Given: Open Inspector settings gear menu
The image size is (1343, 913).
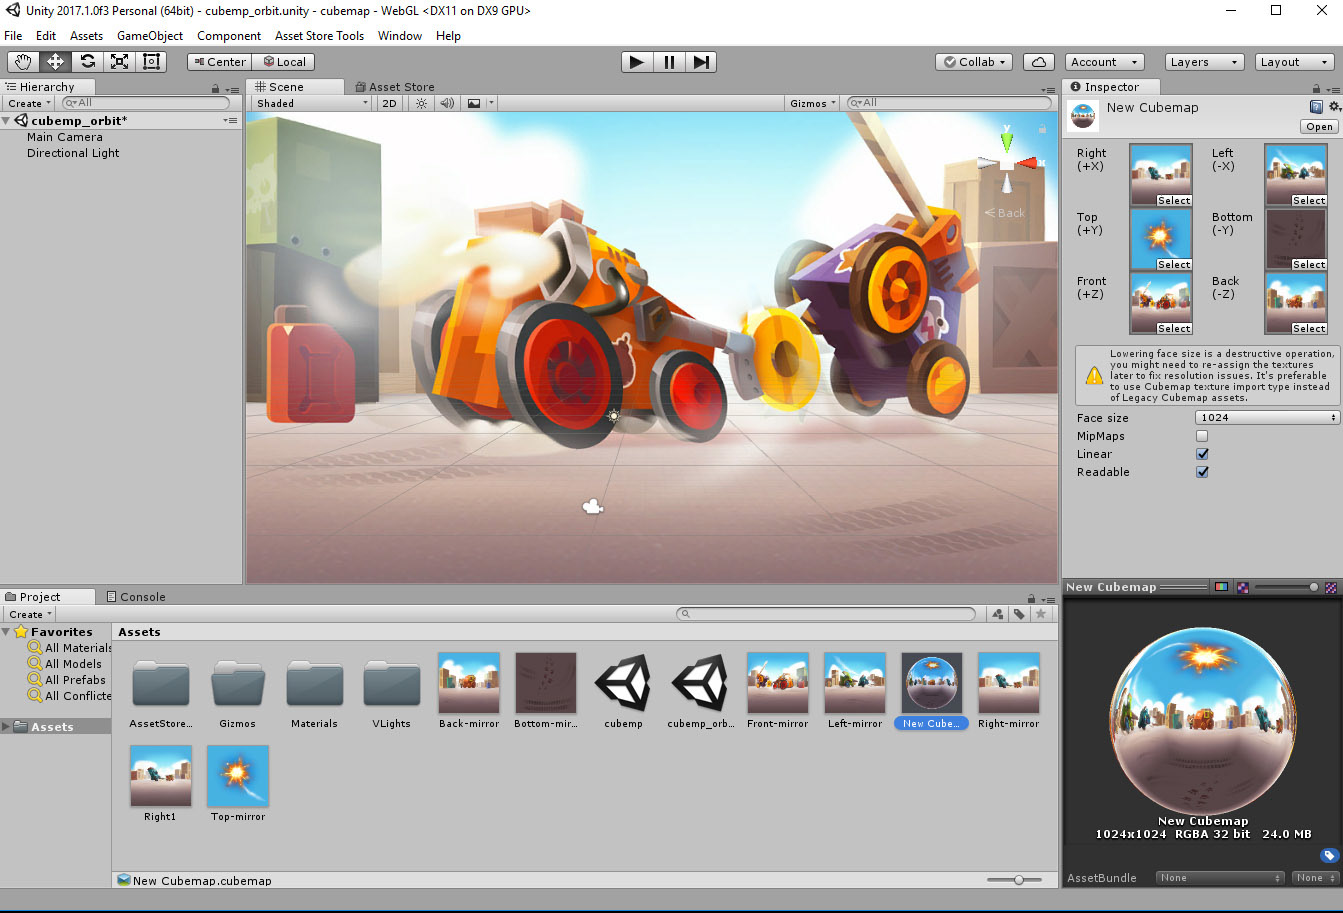Looking at the screenshot, I should point(1334,107).
